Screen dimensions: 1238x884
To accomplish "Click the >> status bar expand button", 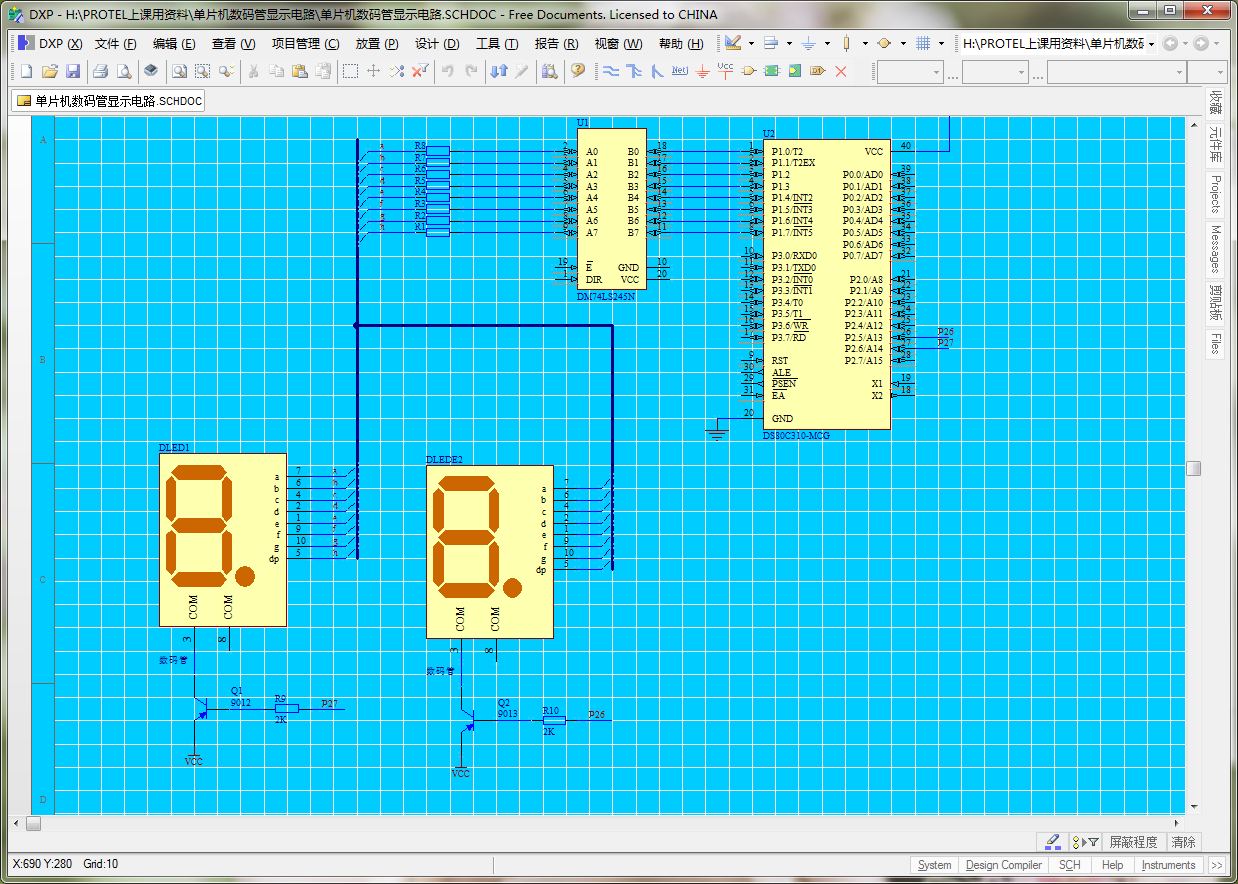I will click(x=1216, y=865).
